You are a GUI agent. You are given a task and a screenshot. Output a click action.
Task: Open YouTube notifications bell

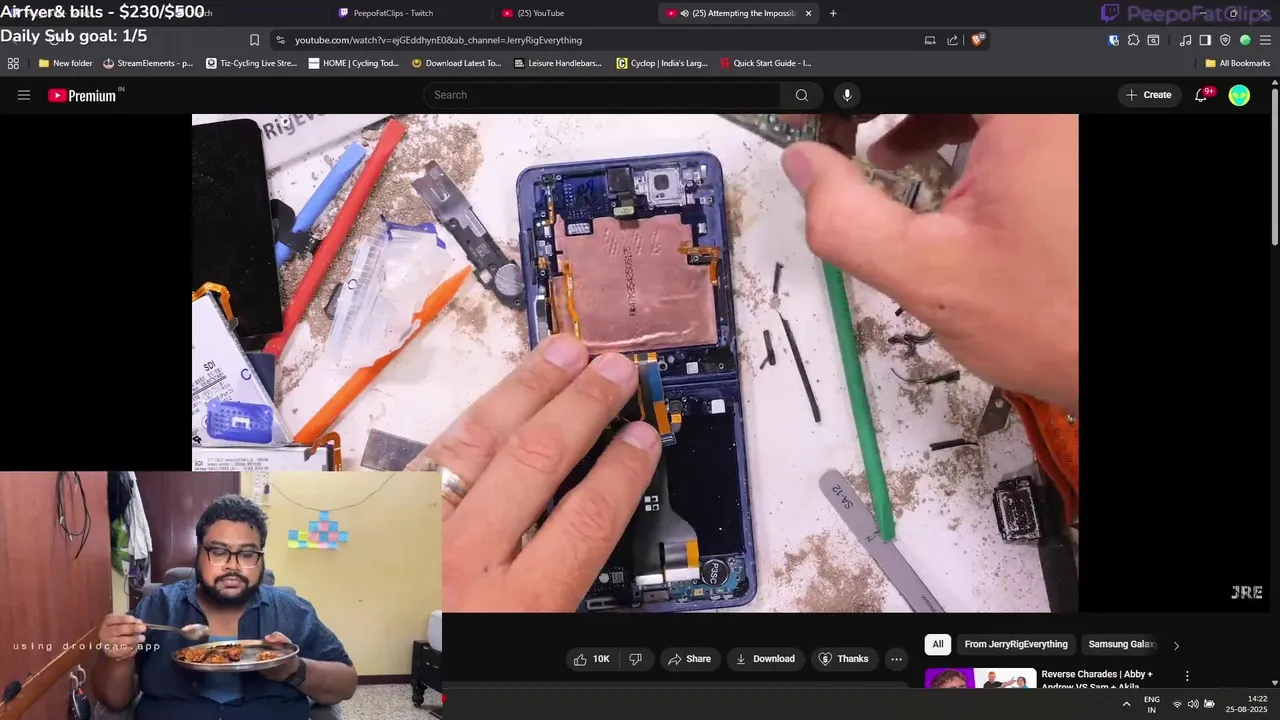click(x=1201, y=95)
